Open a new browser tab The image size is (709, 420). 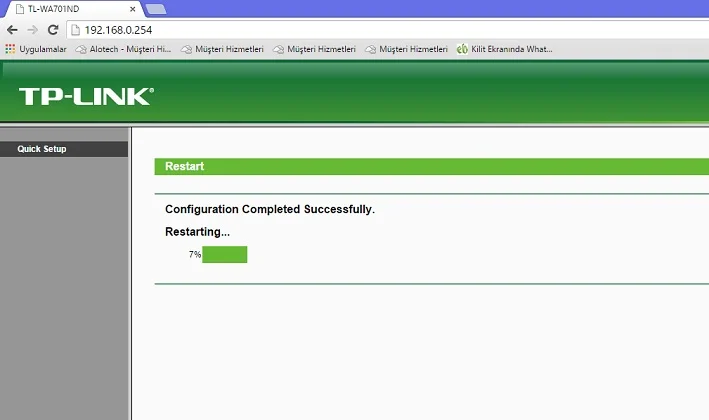click(x=156, y=9)
